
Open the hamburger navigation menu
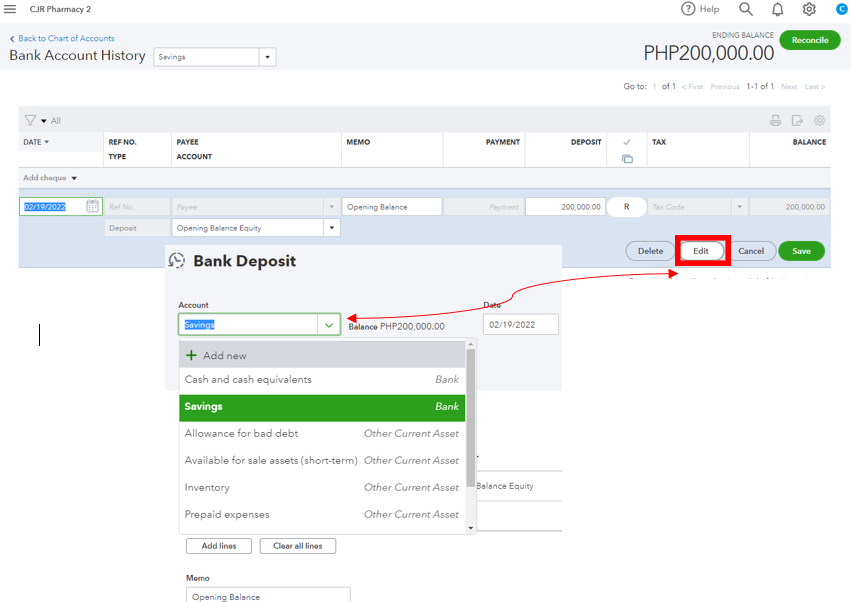10,9
